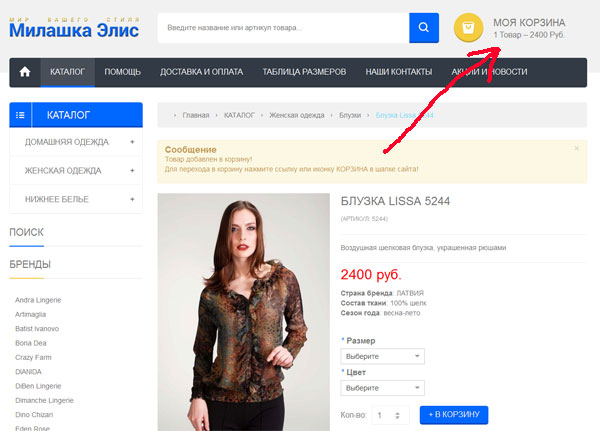
Task: Click the blouse product photo
Action: (x=243, y=312)
